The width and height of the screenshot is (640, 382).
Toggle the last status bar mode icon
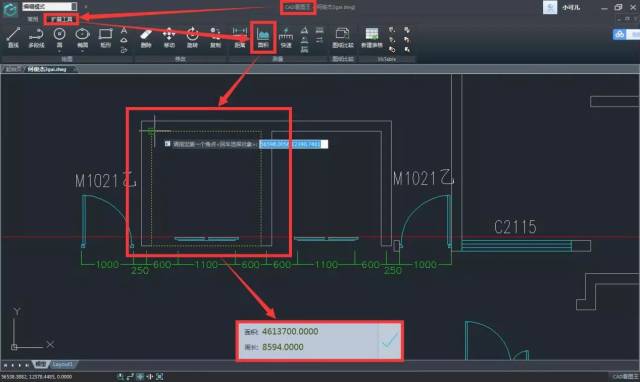tap(160, 376)
